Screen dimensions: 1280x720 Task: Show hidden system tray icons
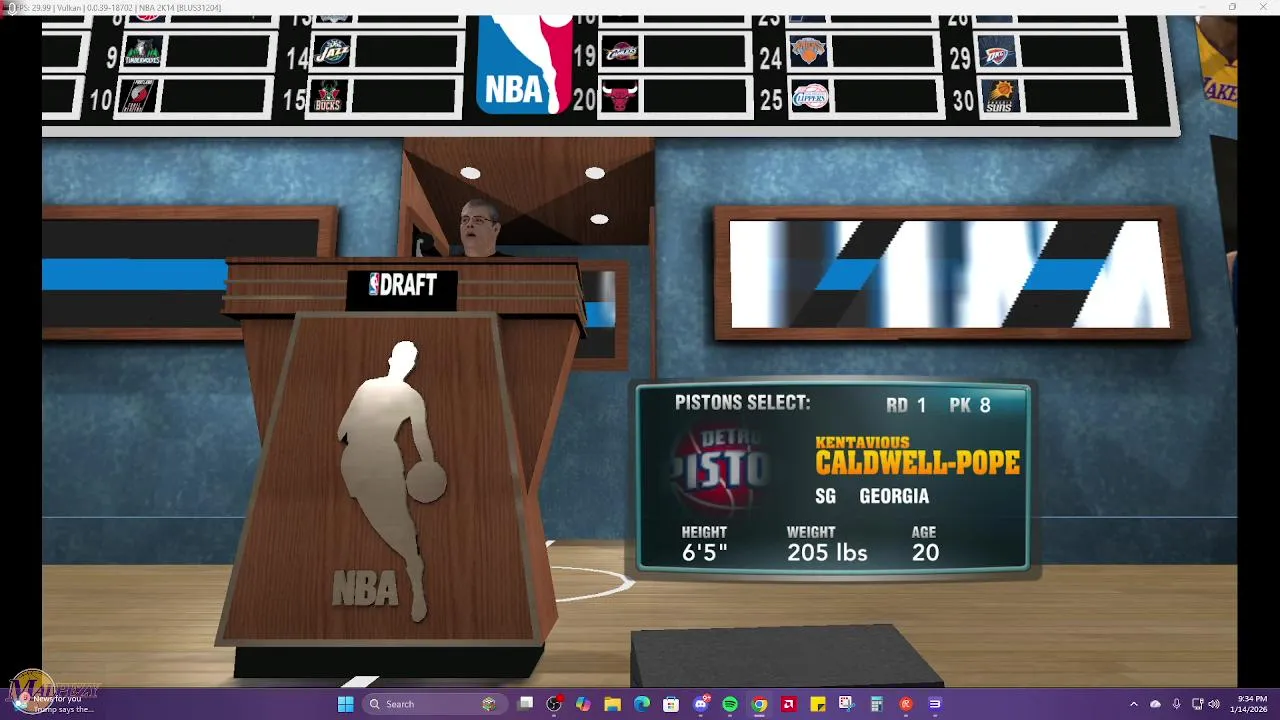tap(1133, 704)
